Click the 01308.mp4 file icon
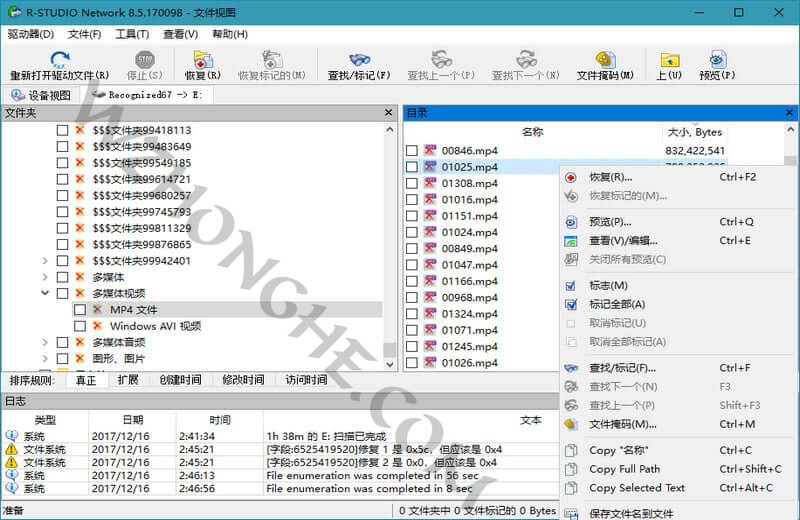Screen dimensions: 800x520 (x=431, y=183)
